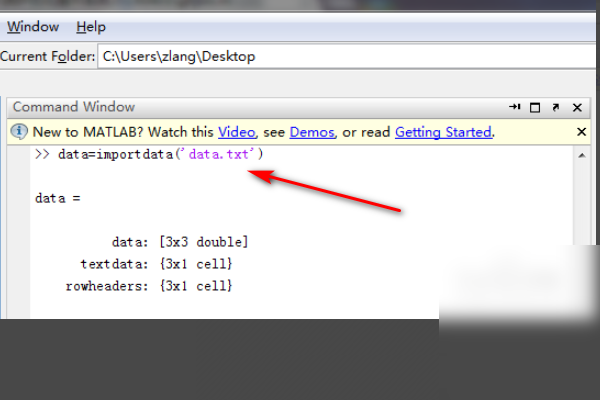
Task: Click the data [3x3 double] output line
Action: click(180, 242)
